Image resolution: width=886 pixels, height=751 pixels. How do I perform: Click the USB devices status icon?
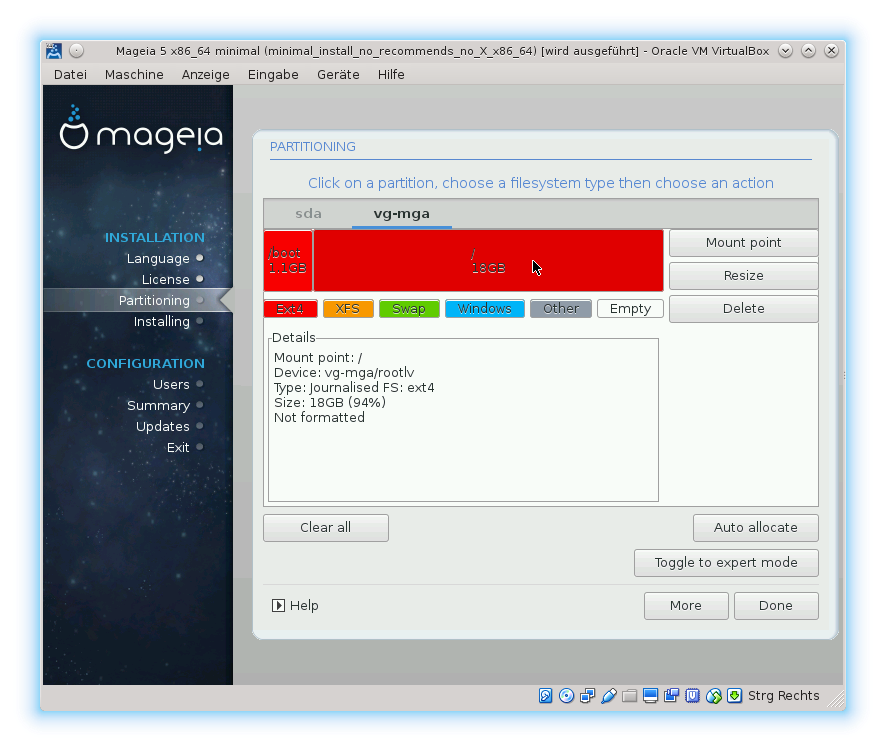click(x=609, y=696)
